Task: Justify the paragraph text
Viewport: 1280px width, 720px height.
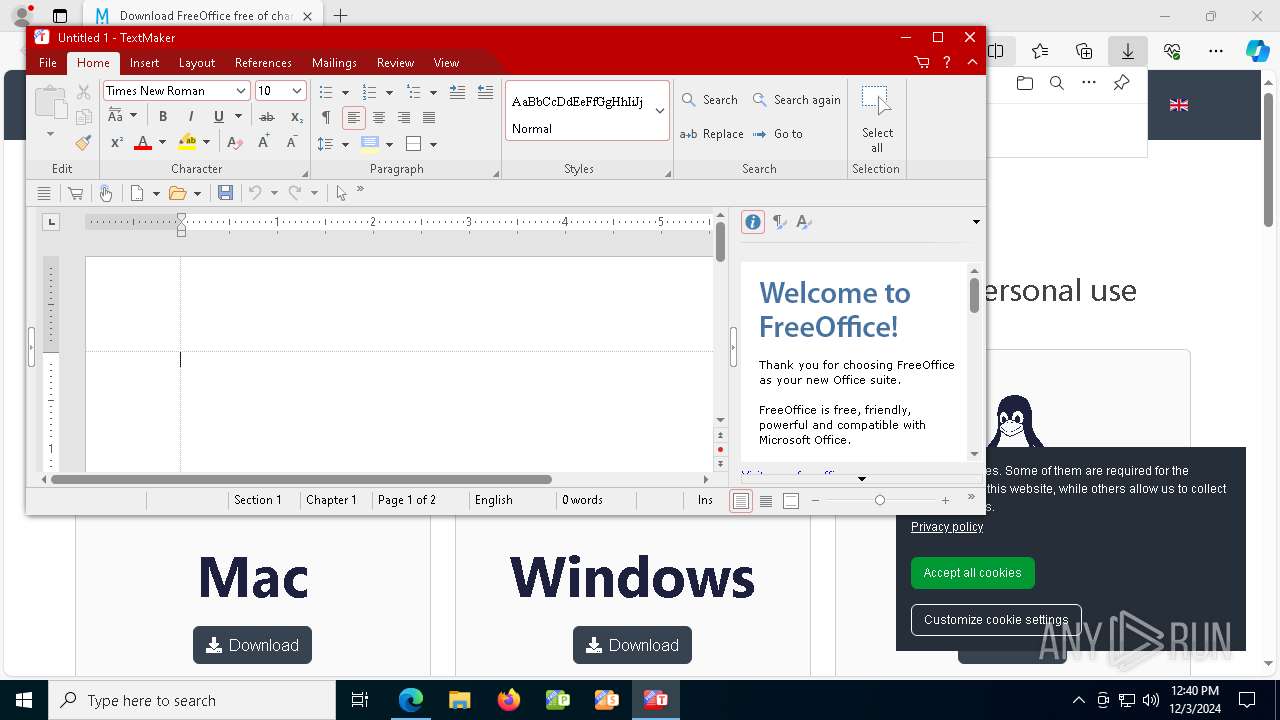Action: (x=429, y=117)
